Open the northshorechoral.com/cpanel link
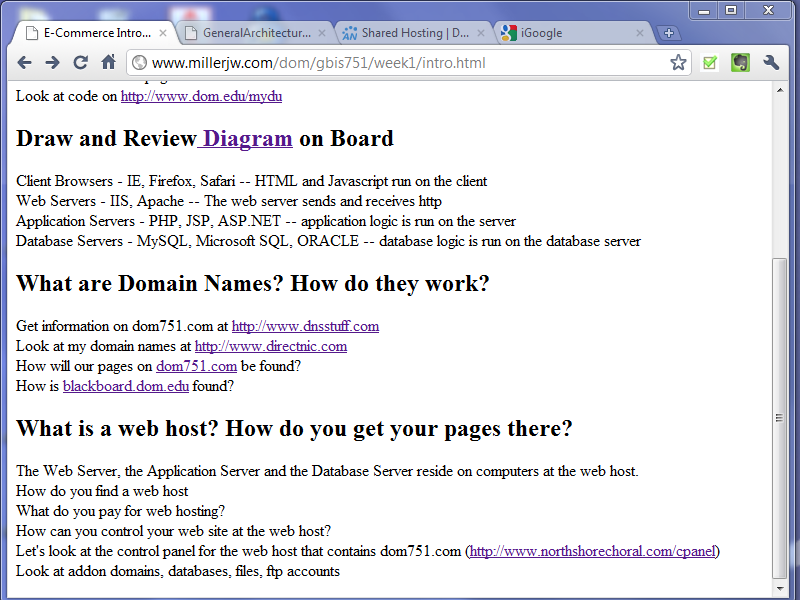800x600 pixels. pyautogui.click(x=592, y=551)
